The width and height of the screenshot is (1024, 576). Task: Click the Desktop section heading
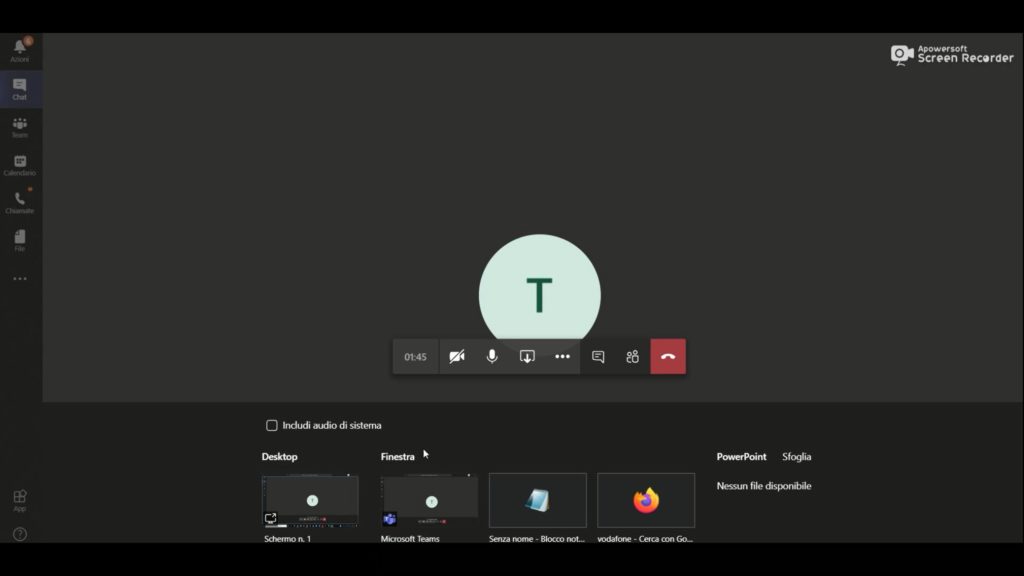tap(280, 456)
